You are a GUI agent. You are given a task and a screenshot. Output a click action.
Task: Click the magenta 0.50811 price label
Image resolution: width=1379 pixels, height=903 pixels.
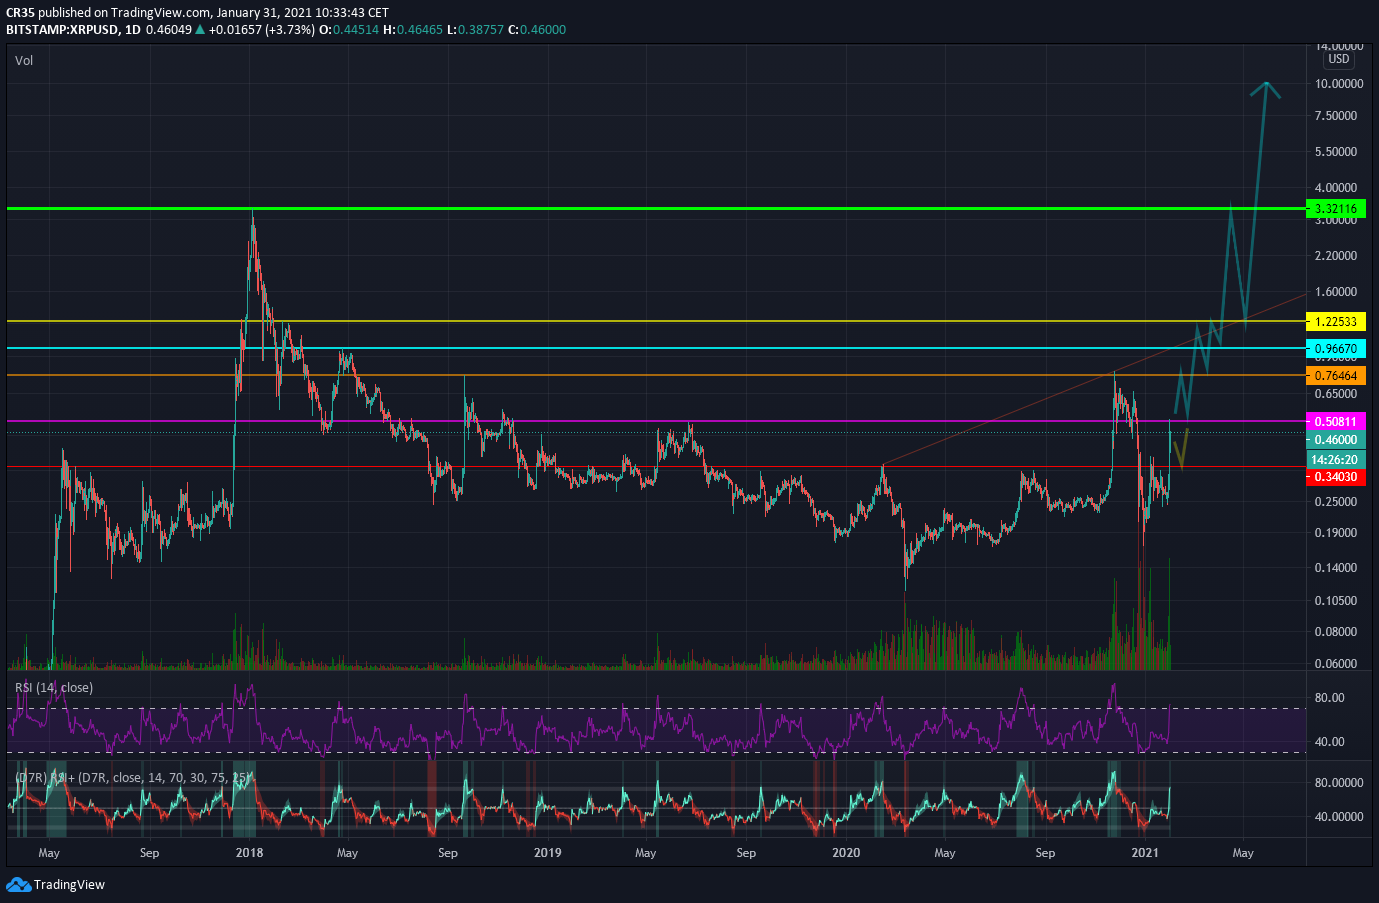1336,422
